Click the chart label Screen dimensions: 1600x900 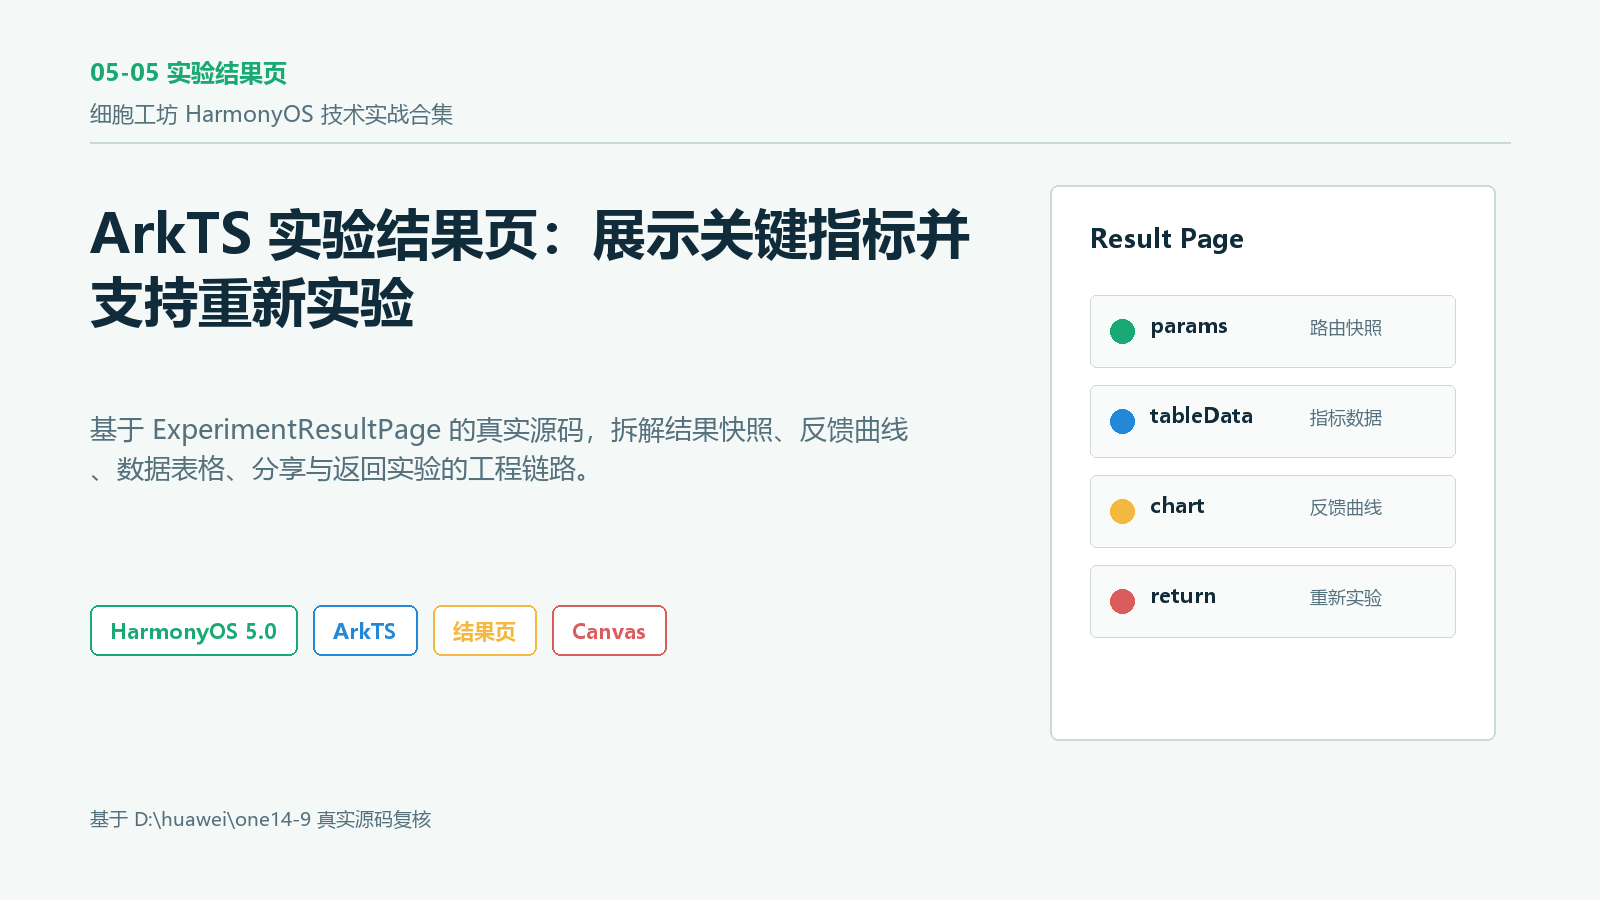(x=1177, y=506)
